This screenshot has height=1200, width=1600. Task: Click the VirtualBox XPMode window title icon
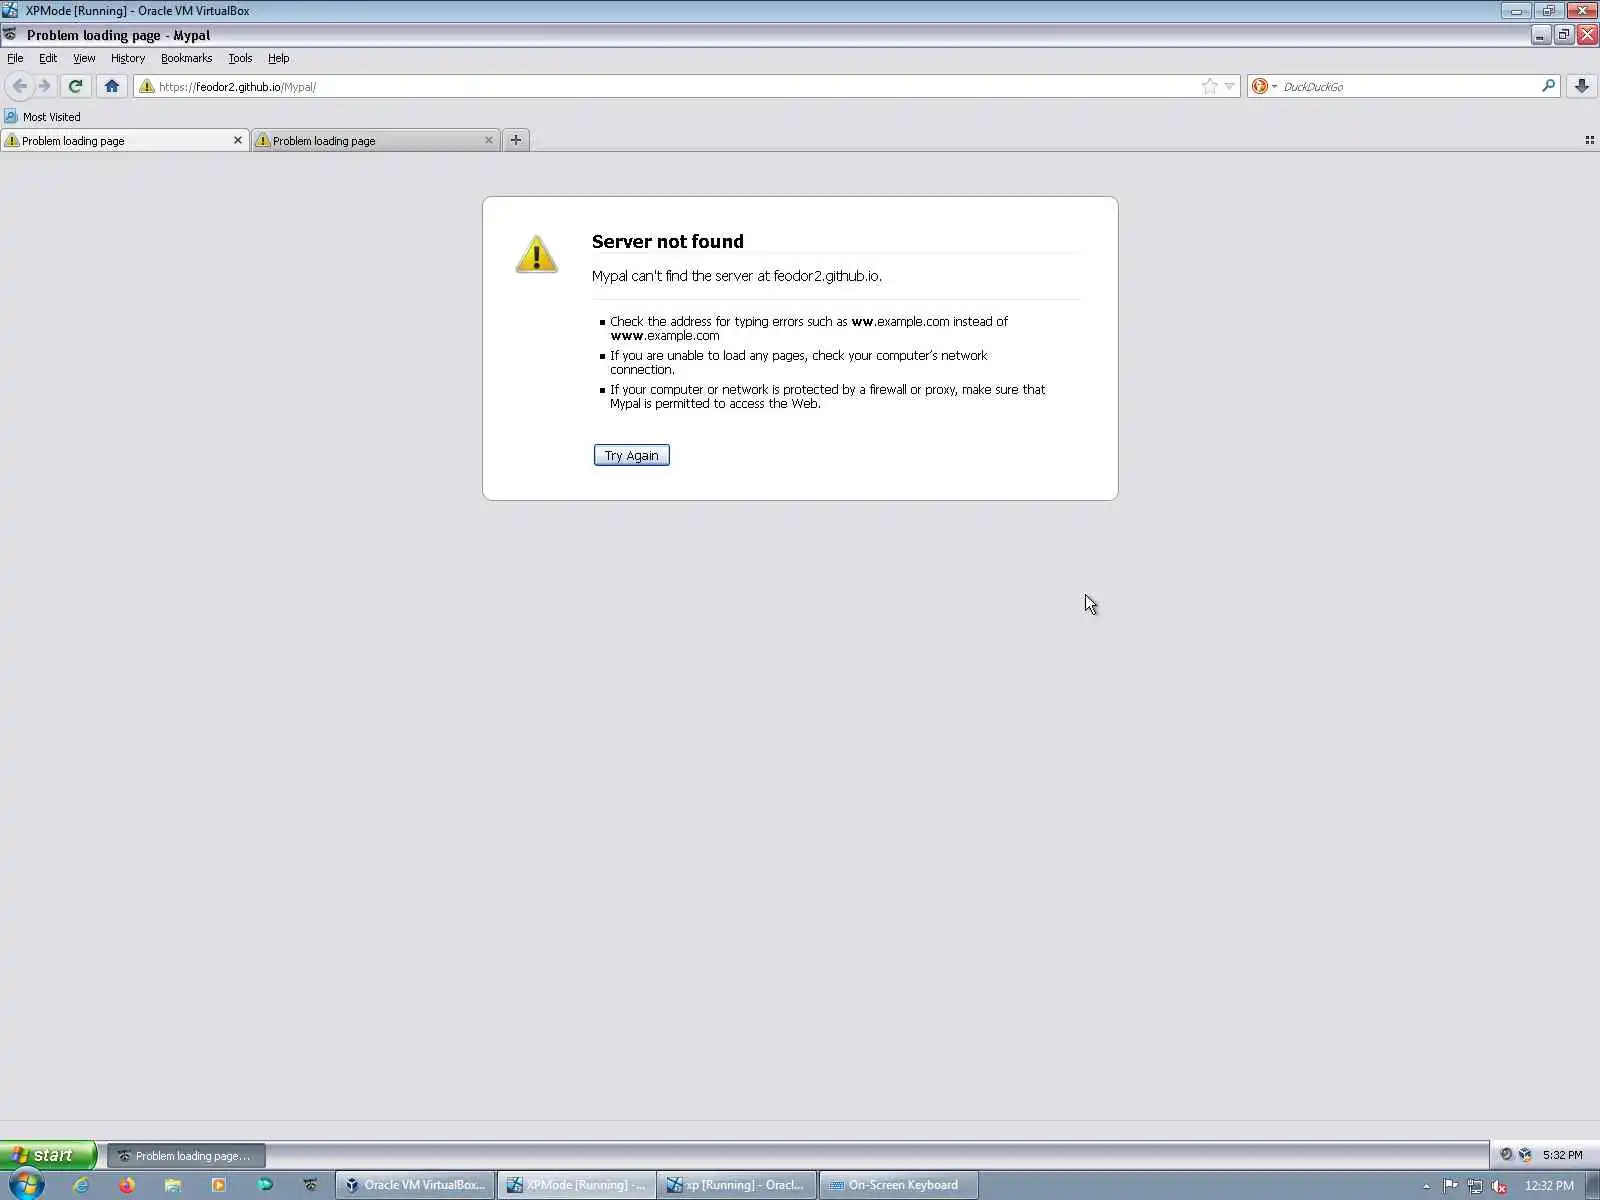pyautogui.click(x=10, y=10)
